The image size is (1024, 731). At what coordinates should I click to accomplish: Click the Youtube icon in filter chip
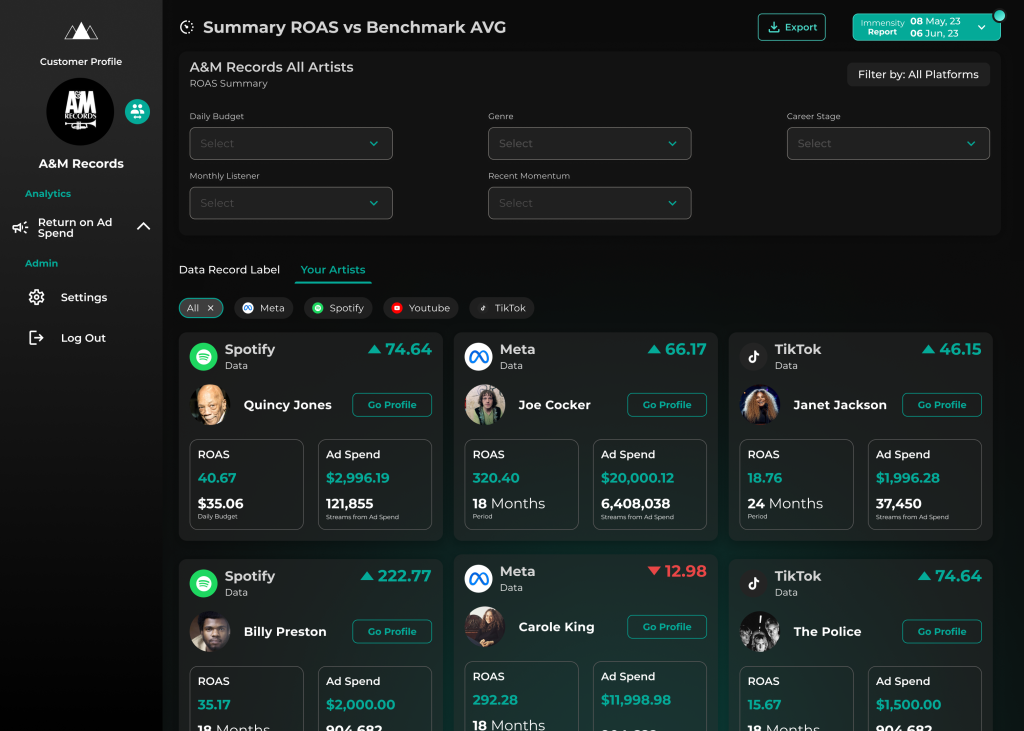pos(396,308)
